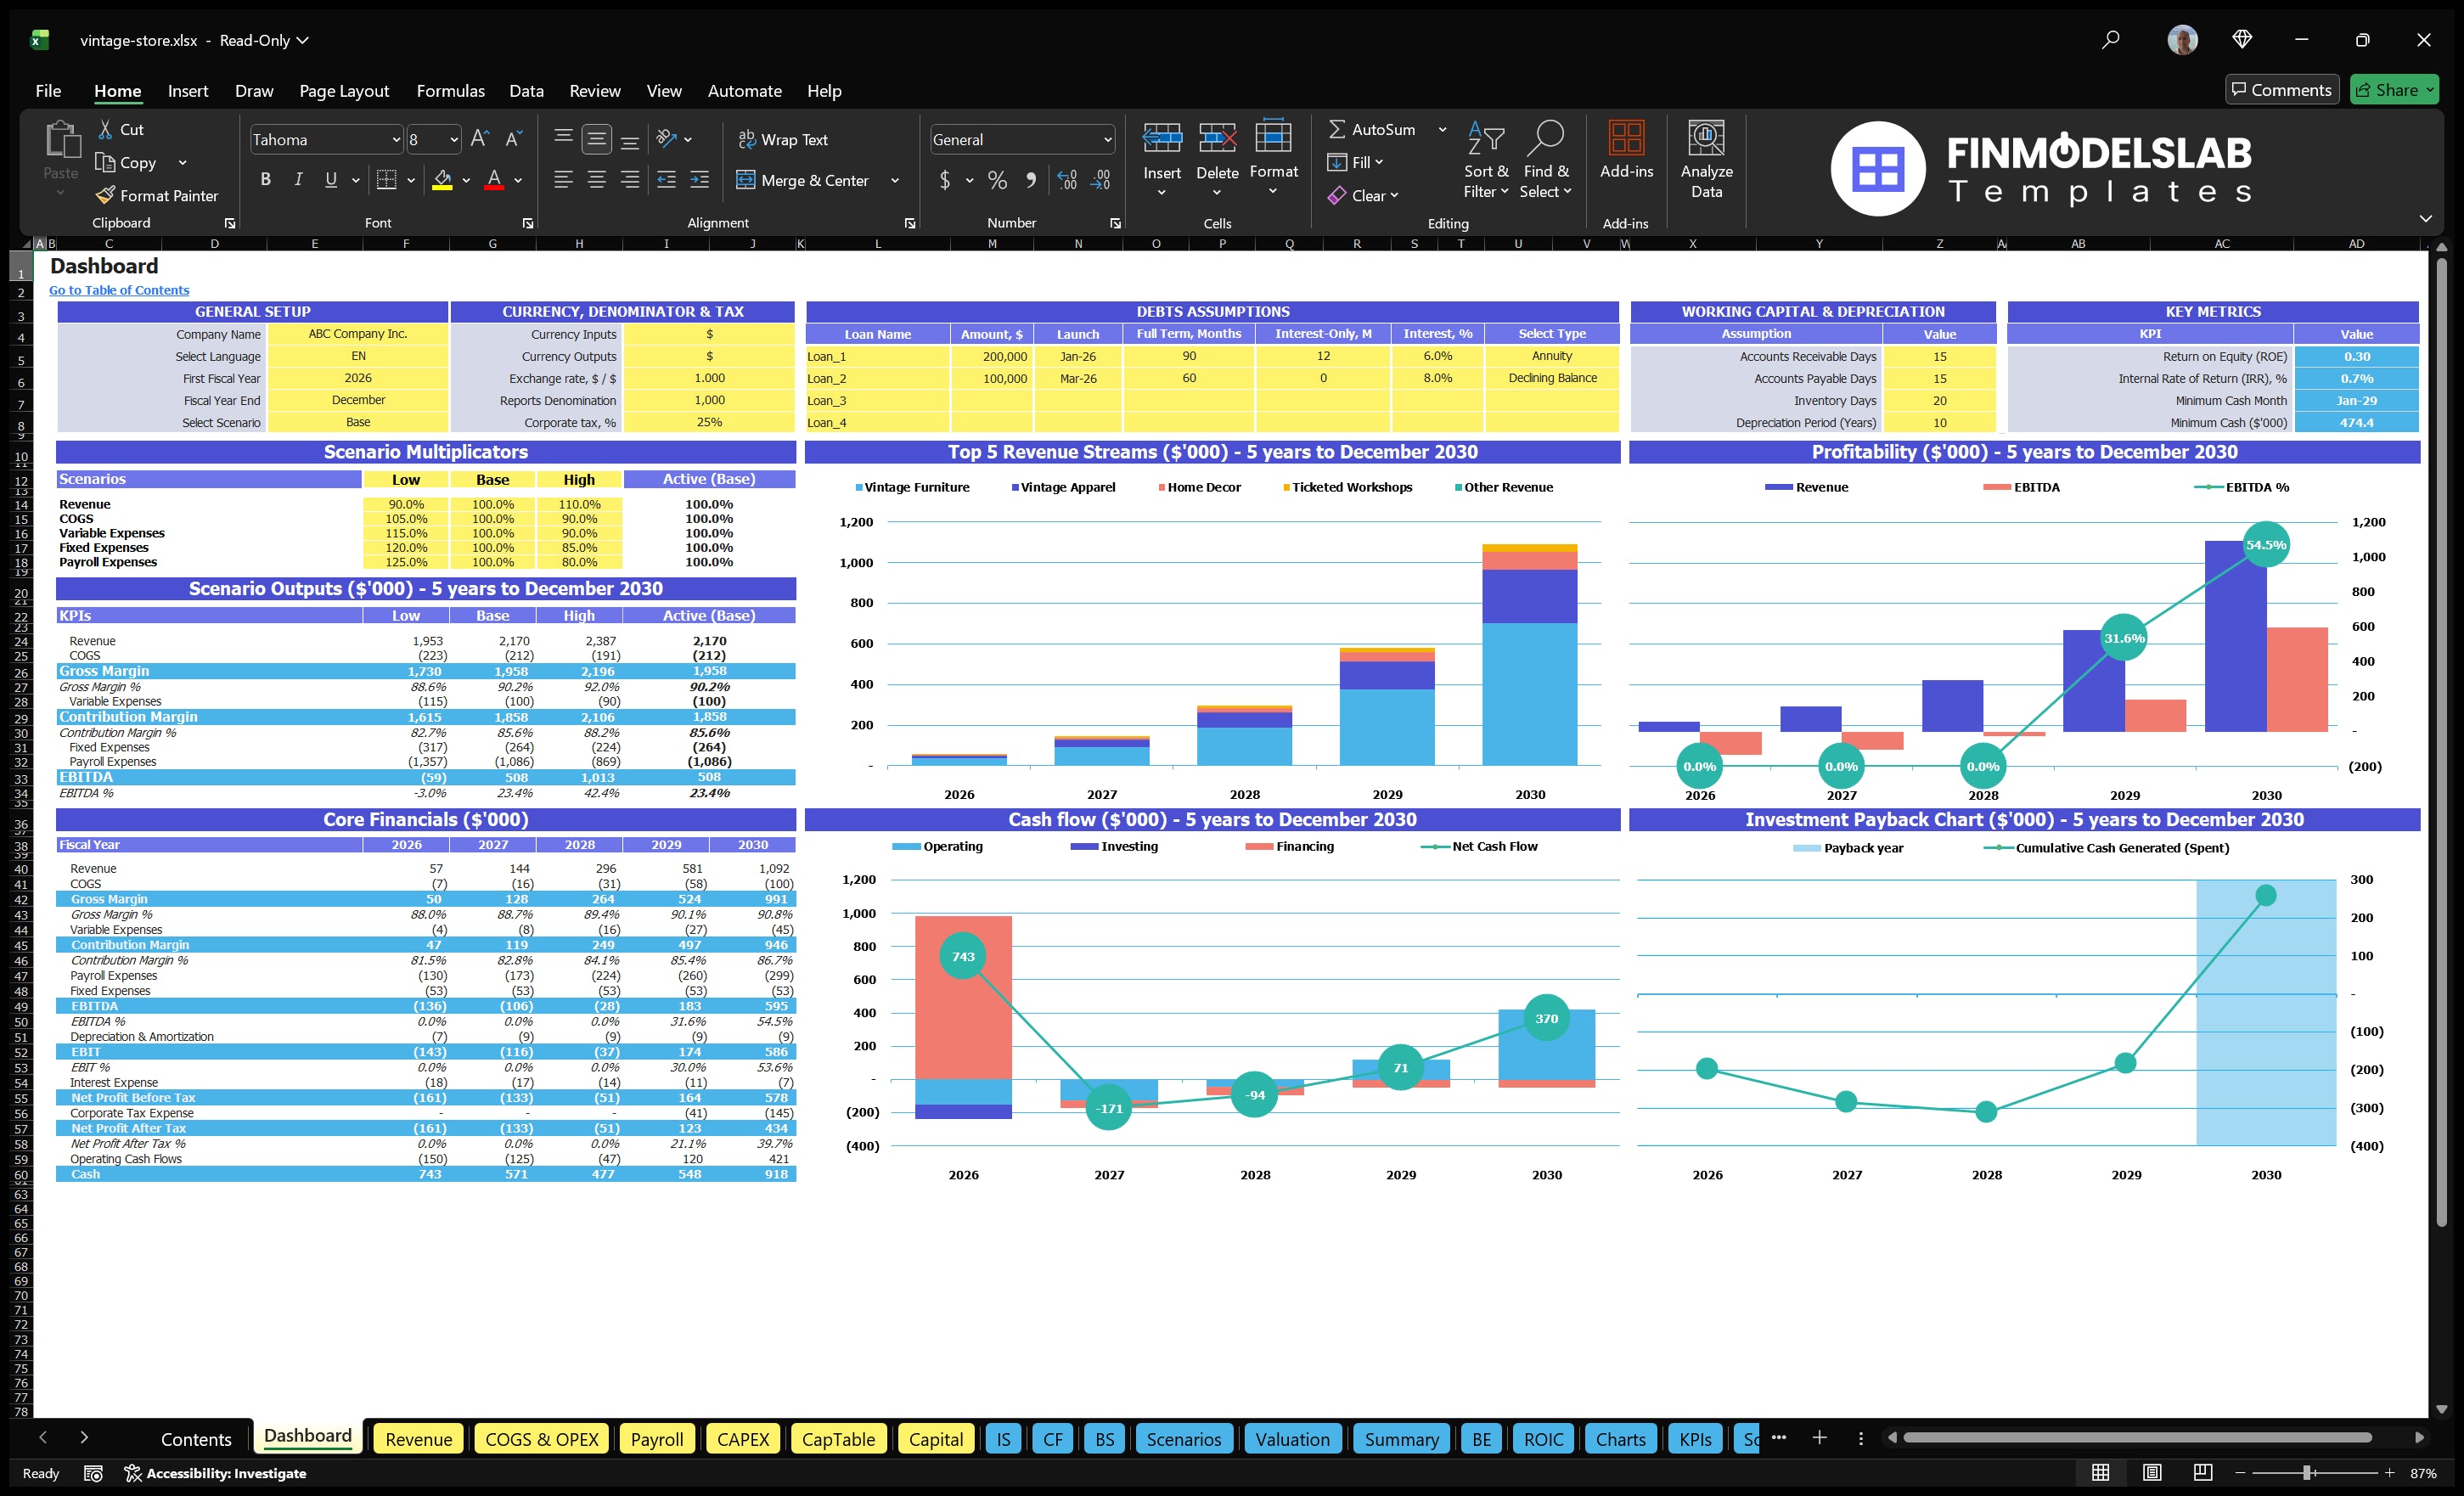The image size is (2464, 1496).
Task: Click the Delete Cells icon
Action: (x=1217, y=140)
